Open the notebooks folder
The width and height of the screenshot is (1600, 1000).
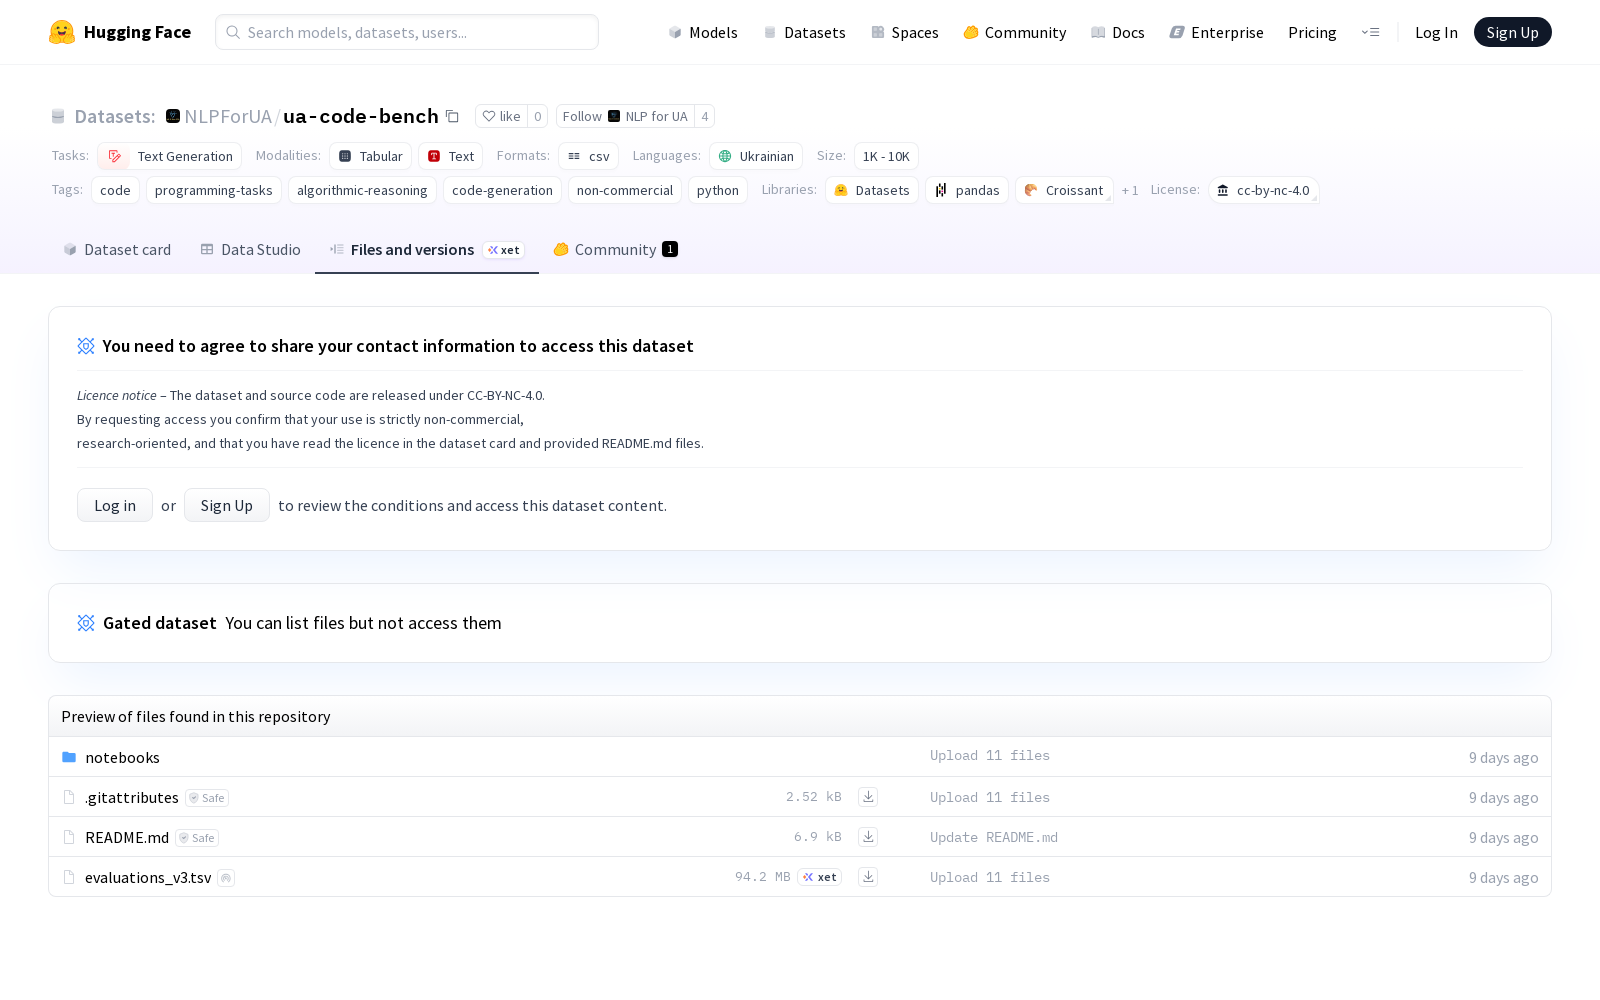point(122,758)
